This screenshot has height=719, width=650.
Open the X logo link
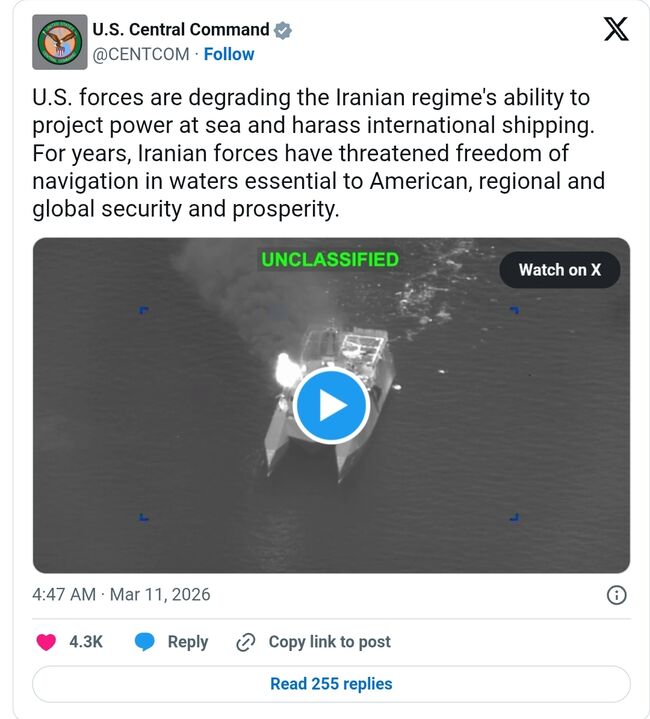click(x=616, y=30)
